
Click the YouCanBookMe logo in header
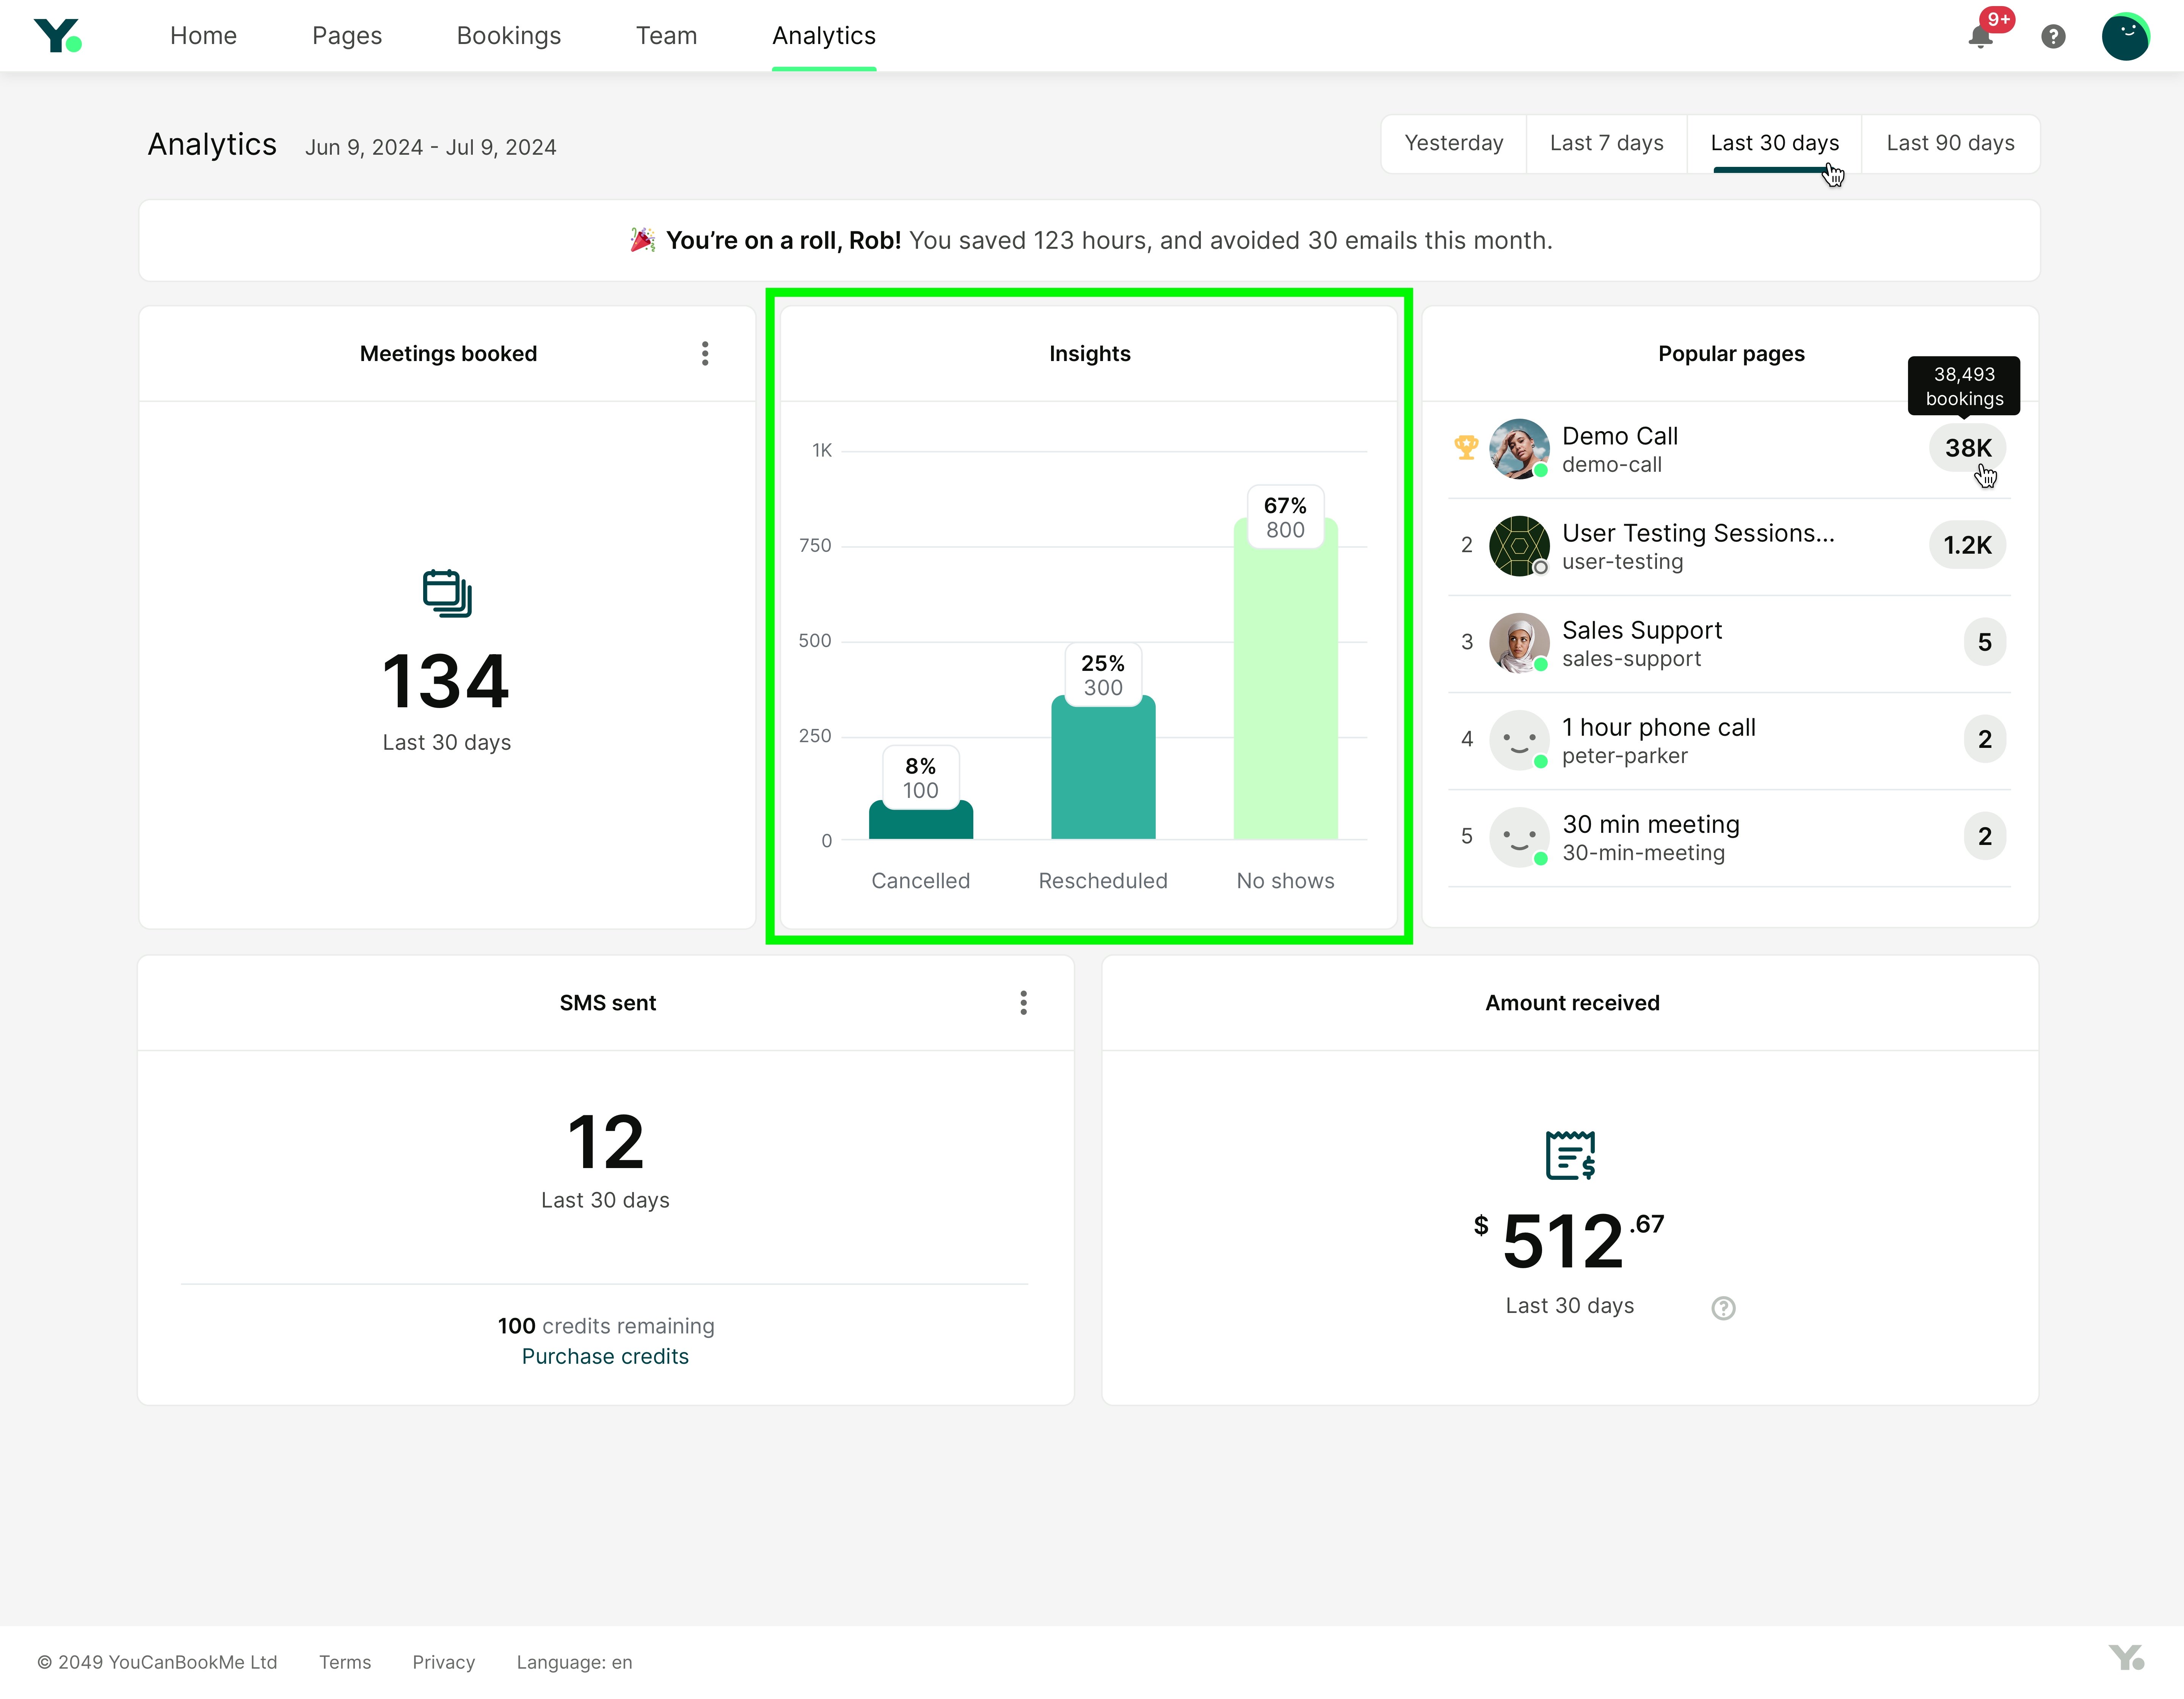tap(58, 36)
